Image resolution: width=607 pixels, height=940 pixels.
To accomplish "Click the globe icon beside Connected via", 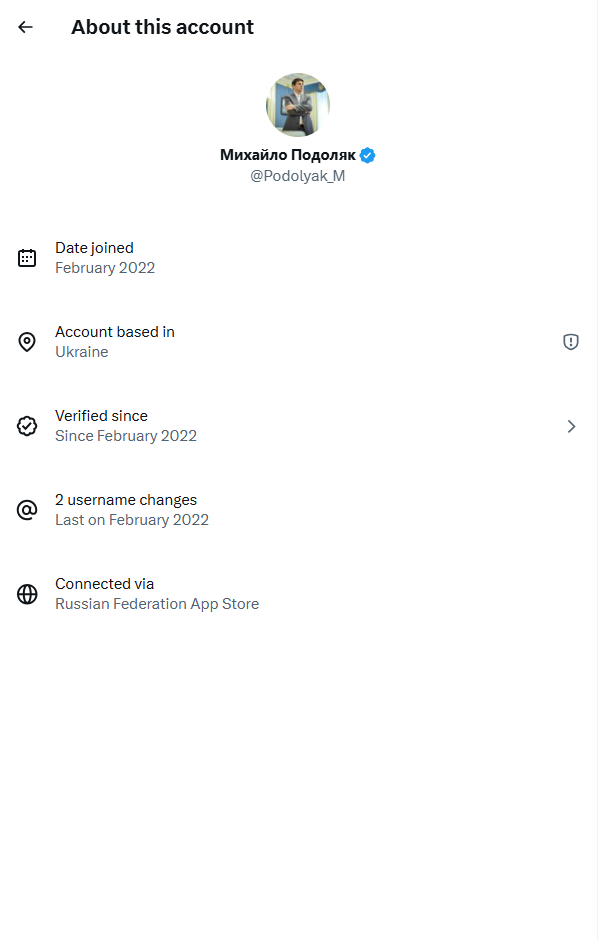I will [x=27, y=594].
